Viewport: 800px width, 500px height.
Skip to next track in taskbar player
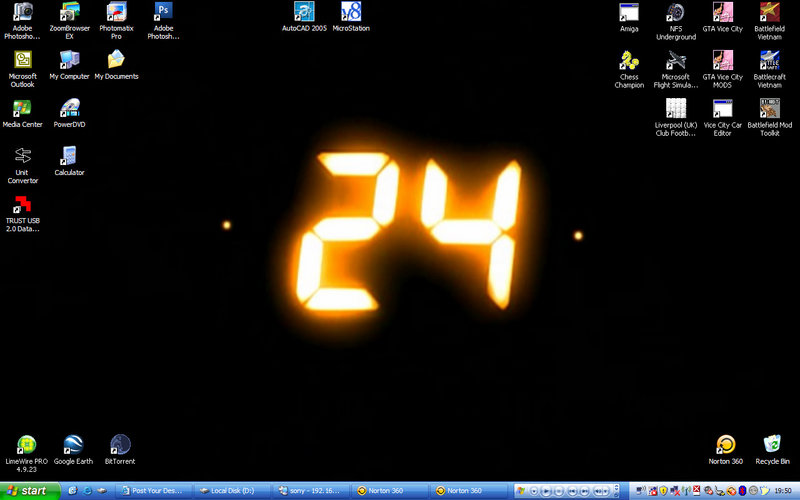585,491
